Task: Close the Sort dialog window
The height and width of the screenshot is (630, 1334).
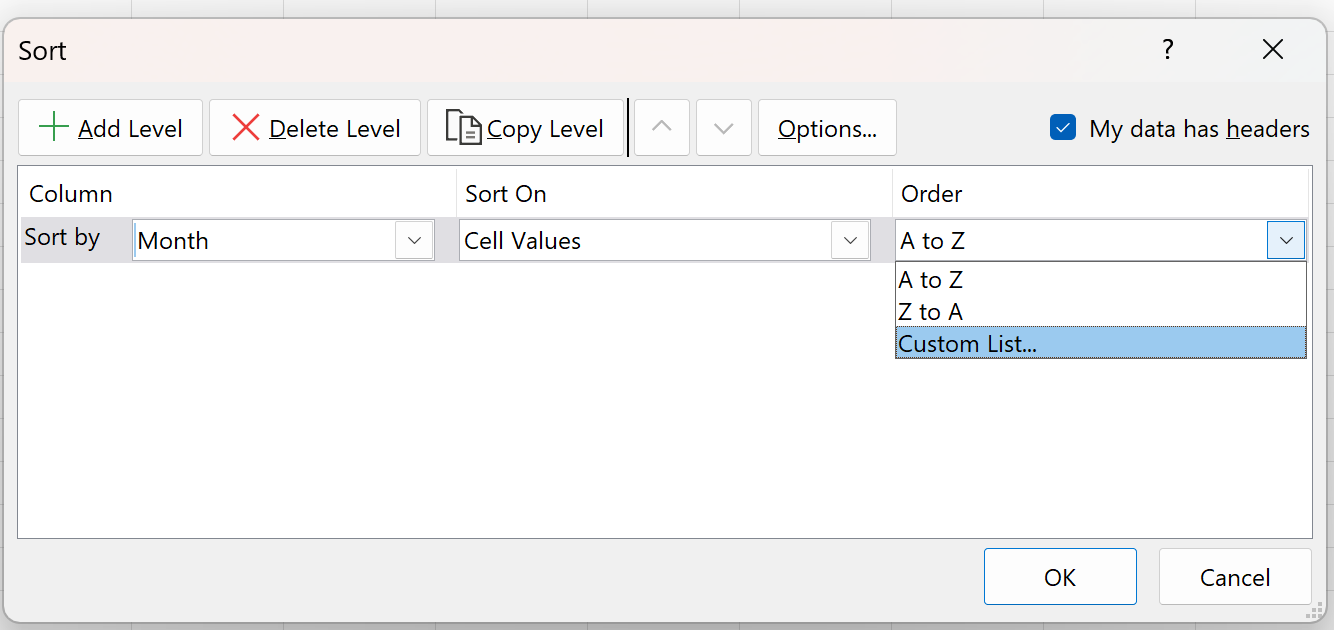Action: click(1273, 49)
